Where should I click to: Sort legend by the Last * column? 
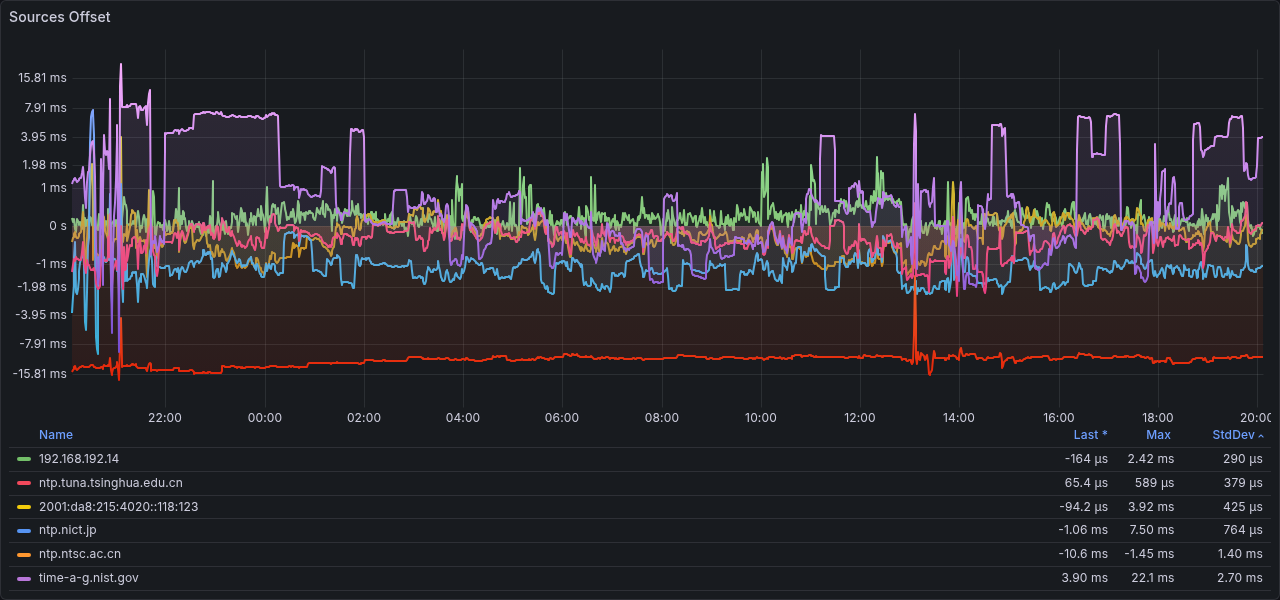[1090, 435]
